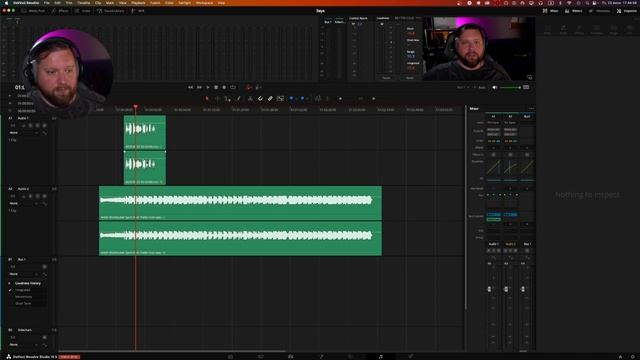Click the record transport button
Screen dimensions: 640x360
point(224,87)
